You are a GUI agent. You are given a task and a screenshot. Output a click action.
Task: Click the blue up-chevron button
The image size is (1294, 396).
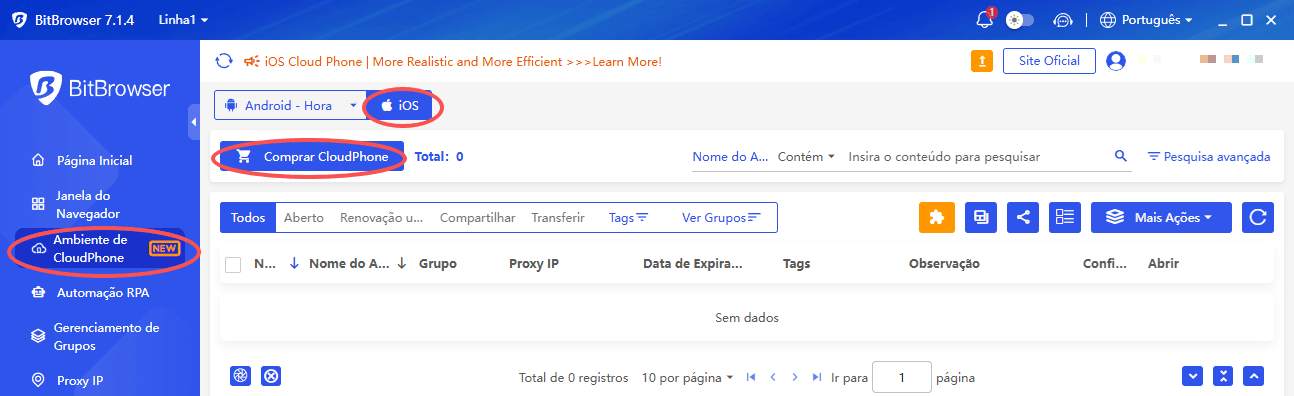(x=1254, y=376)
